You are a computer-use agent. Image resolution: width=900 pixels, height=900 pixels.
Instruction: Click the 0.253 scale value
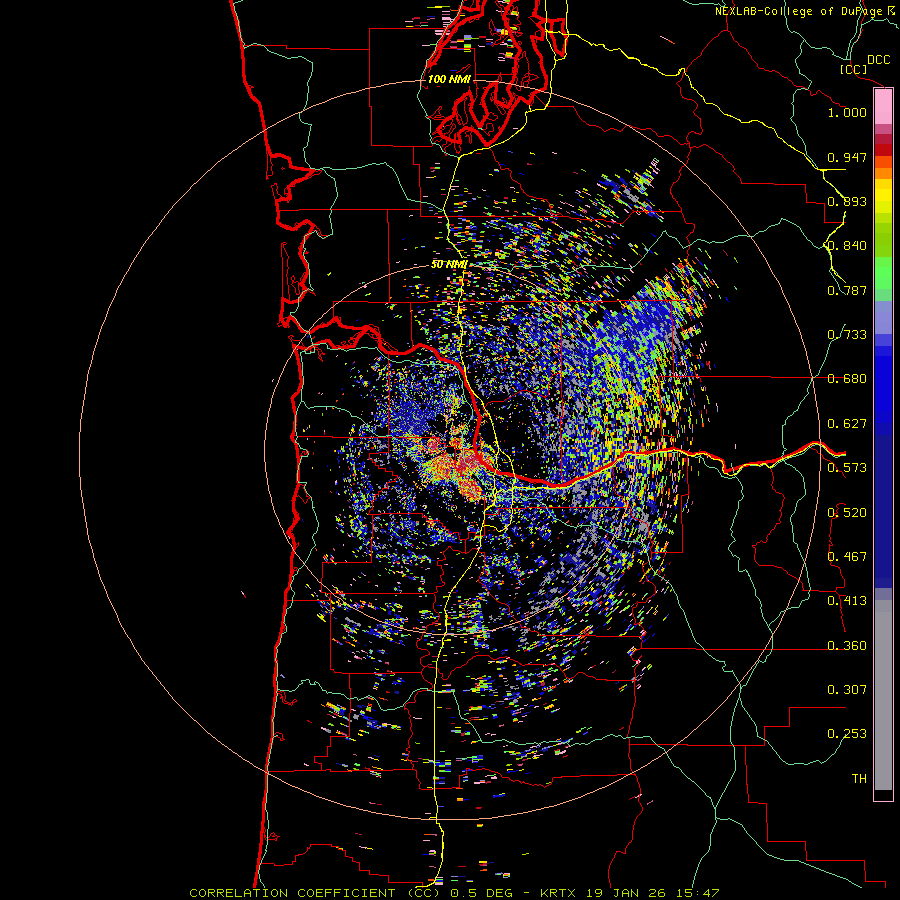(847, 734)
